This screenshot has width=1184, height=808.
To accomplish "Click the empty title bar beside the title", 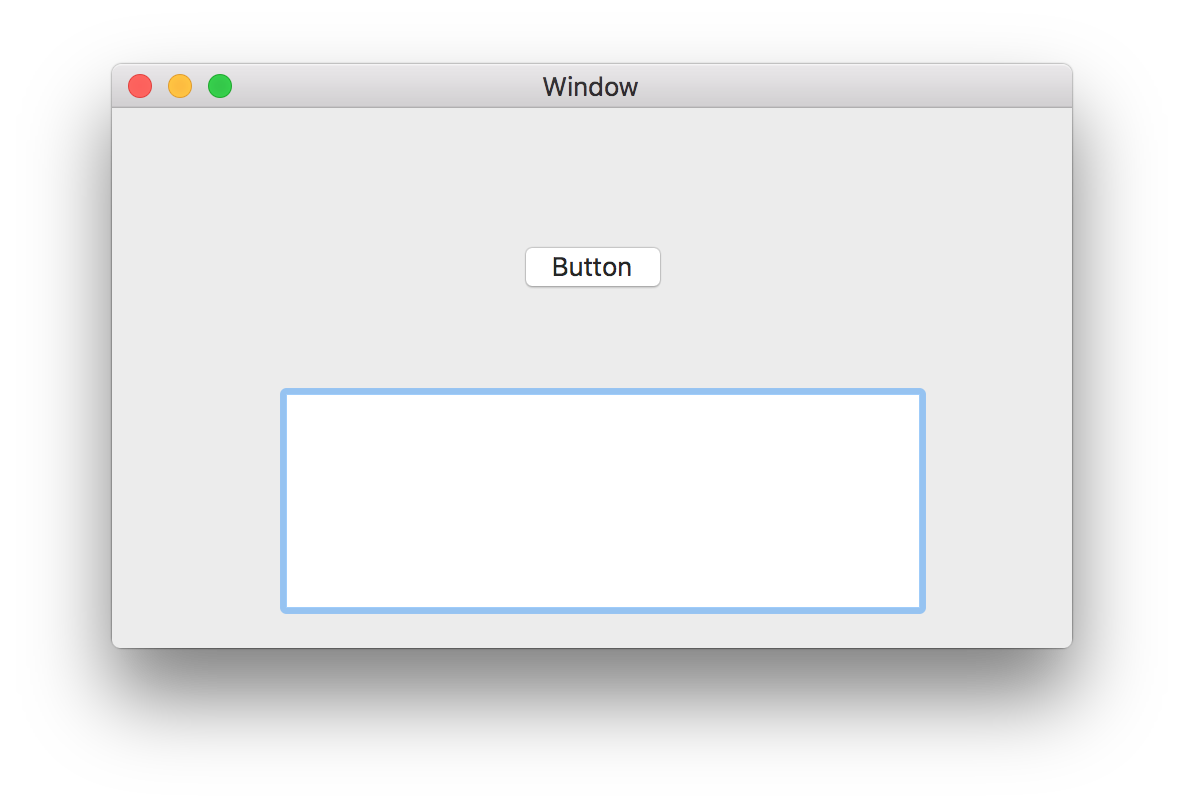I will 853,86.
